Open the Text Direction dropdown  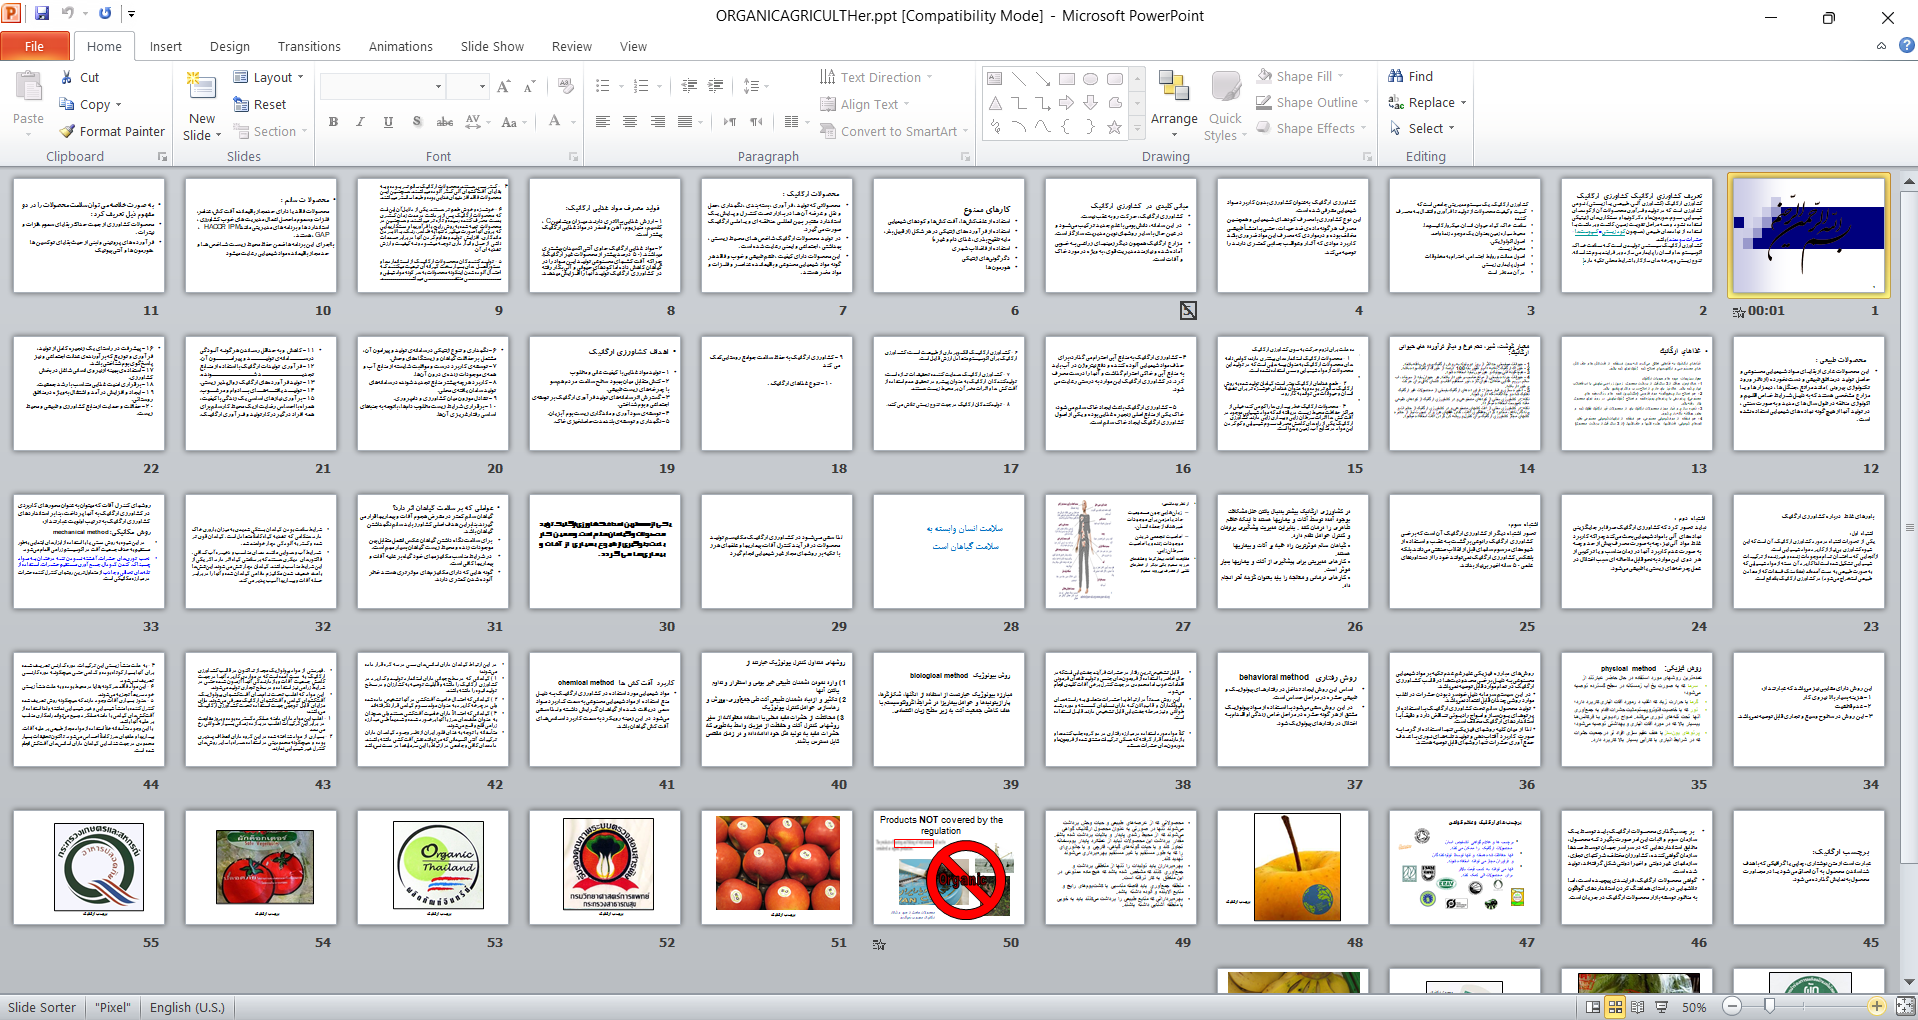876,77
